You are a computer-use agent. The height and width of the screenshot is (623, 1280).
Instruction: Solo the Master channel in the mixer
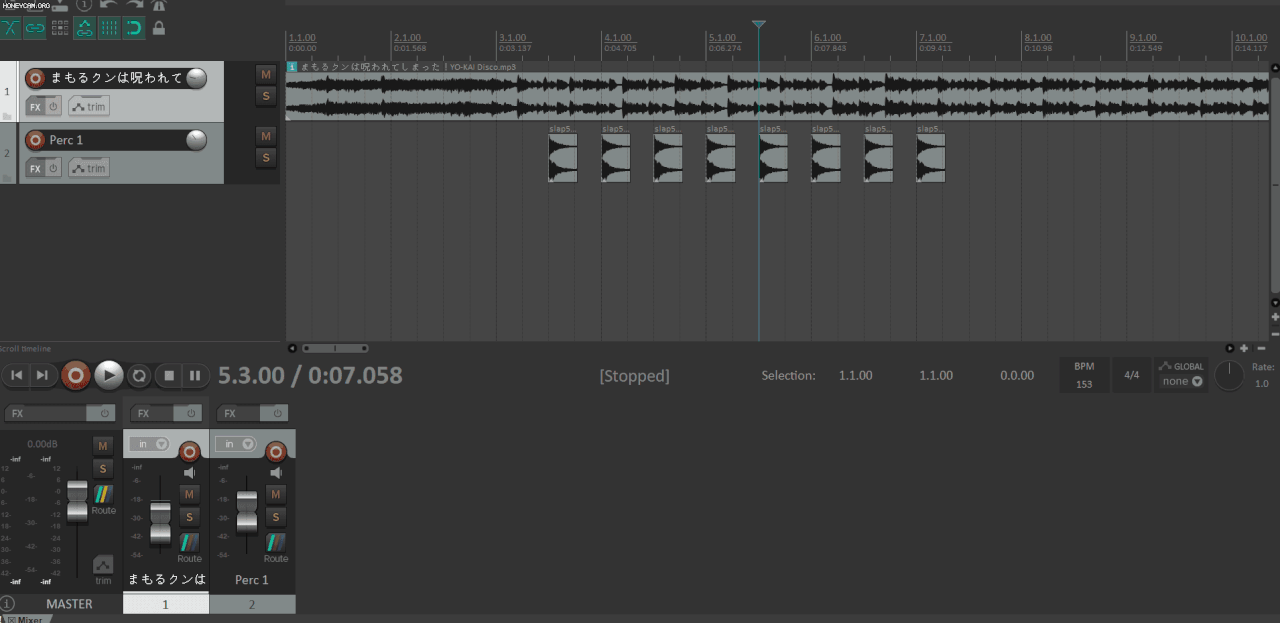pyautogui.click(x=104, y=468)
